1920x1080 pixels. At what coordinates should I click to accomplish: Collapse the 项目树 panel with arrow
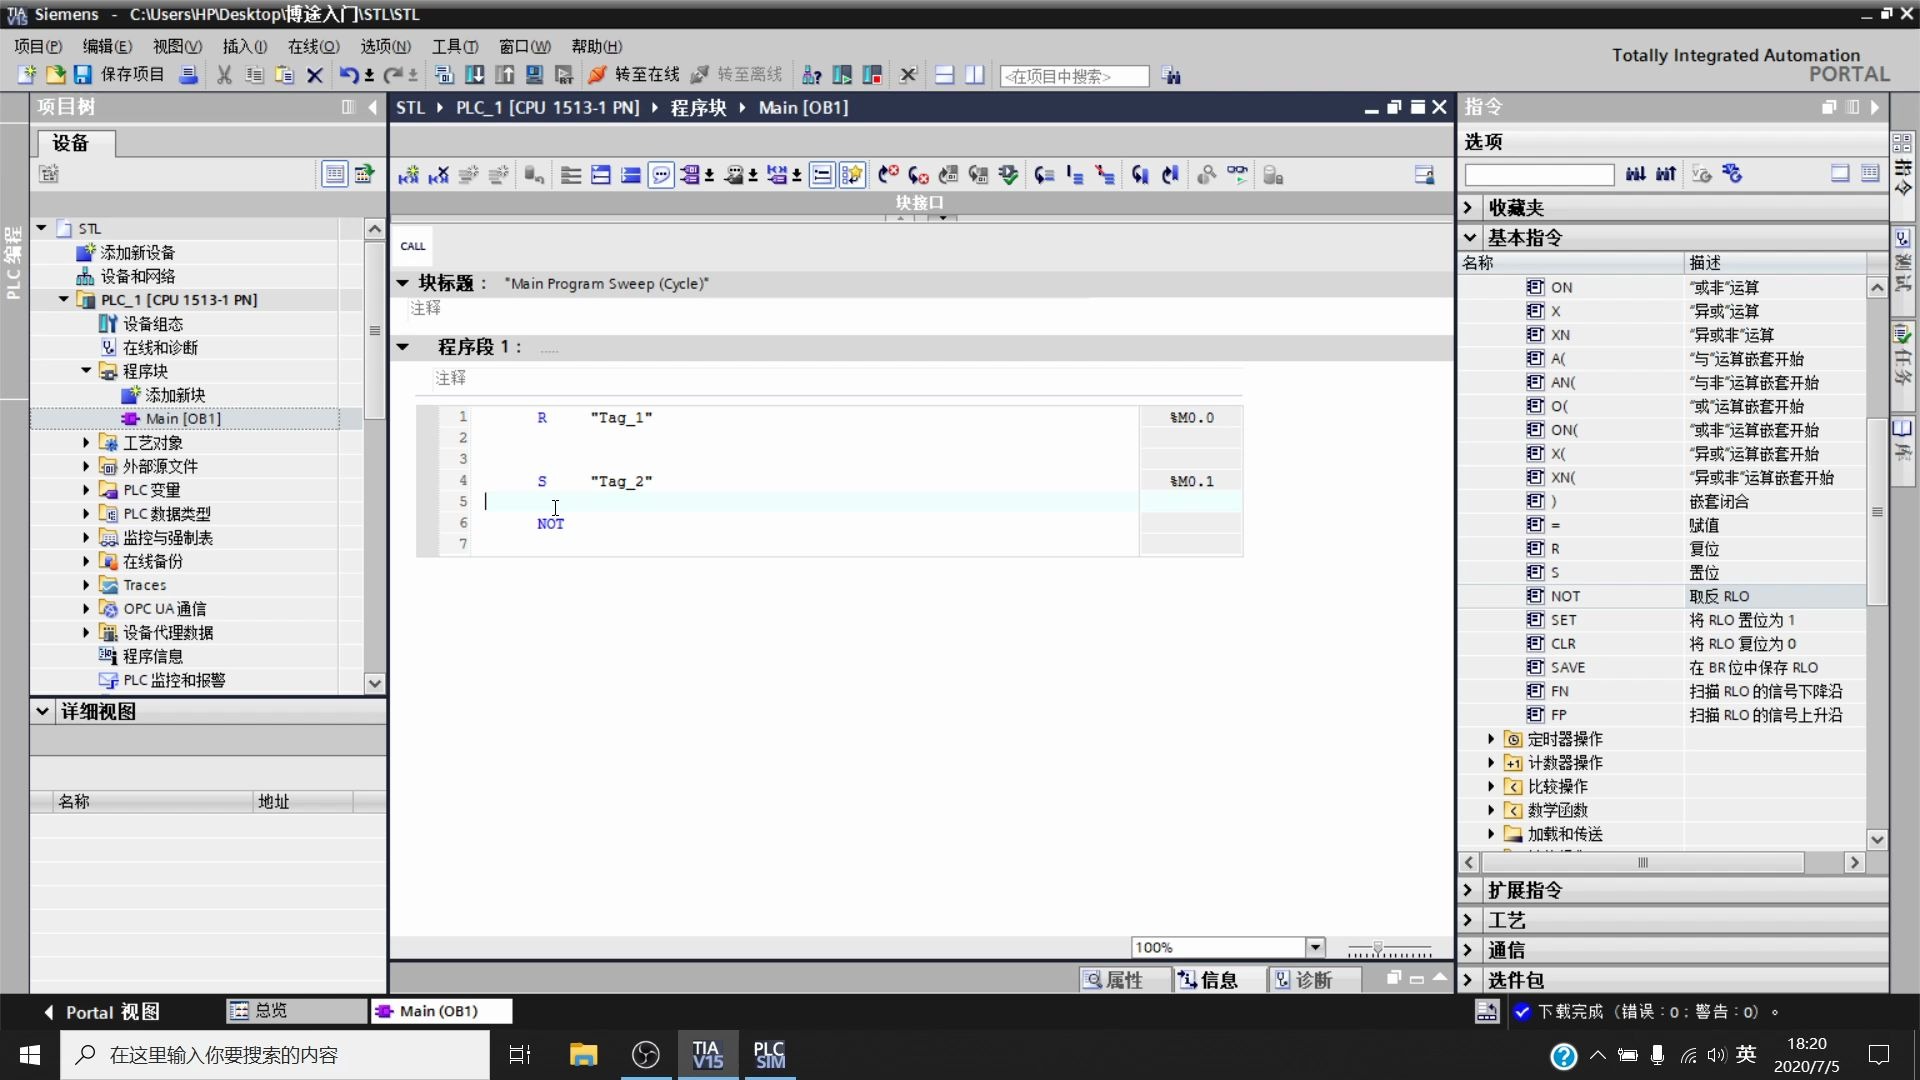pyautogui.click(x=372, y=107)
